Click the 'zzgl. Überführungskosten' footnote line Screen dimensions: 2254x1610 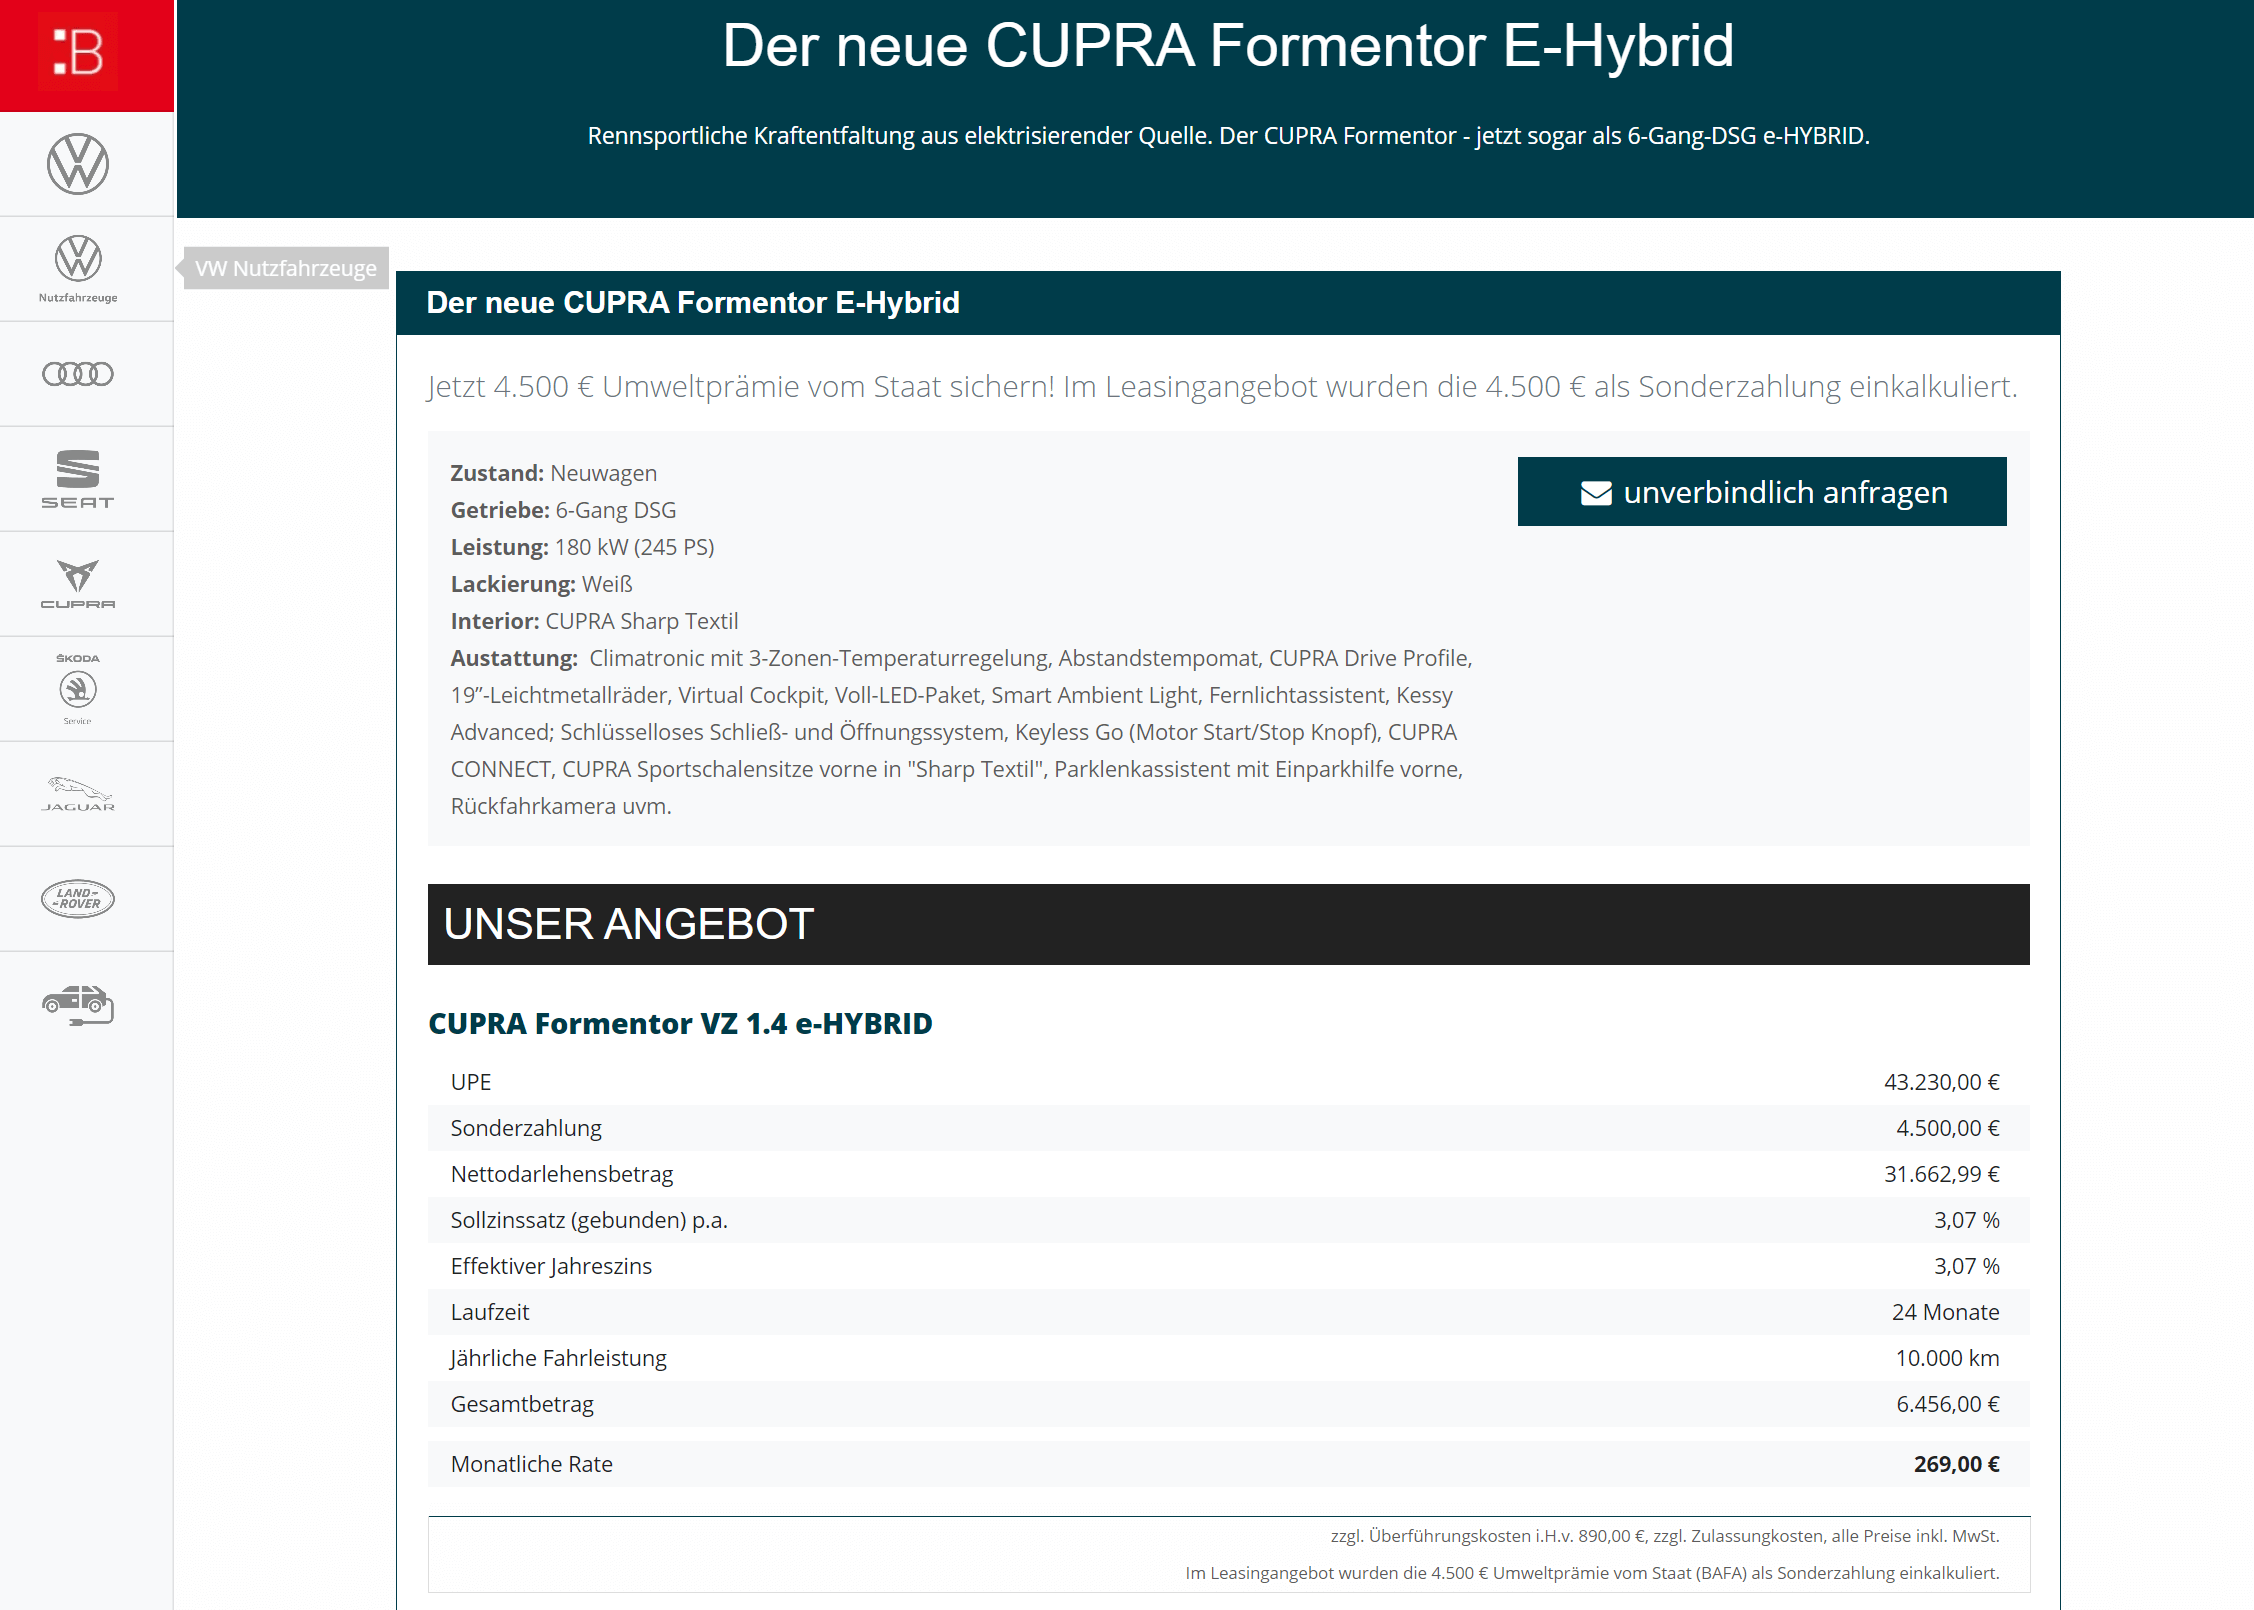tap(1664, 1536)
